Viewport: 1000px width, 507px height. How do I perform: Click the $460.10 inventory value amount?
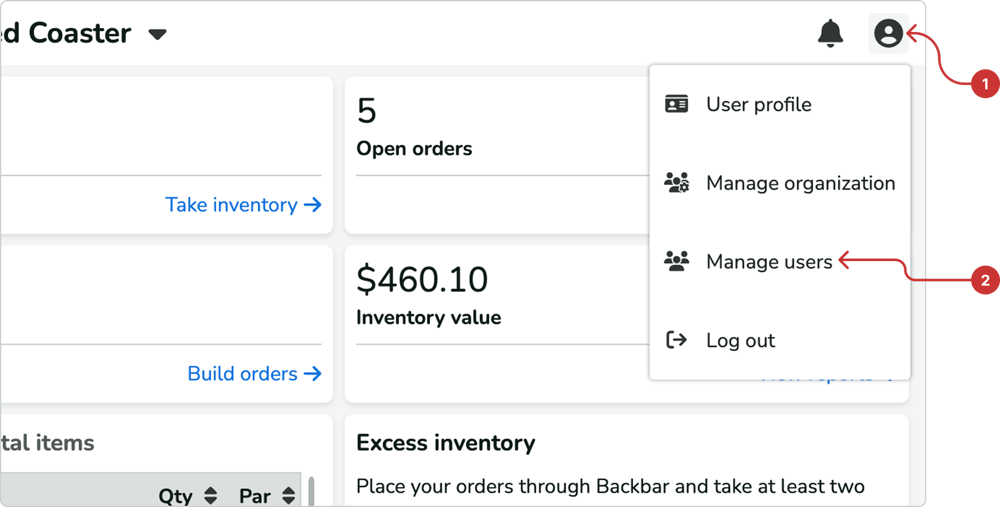pos(422,279)
